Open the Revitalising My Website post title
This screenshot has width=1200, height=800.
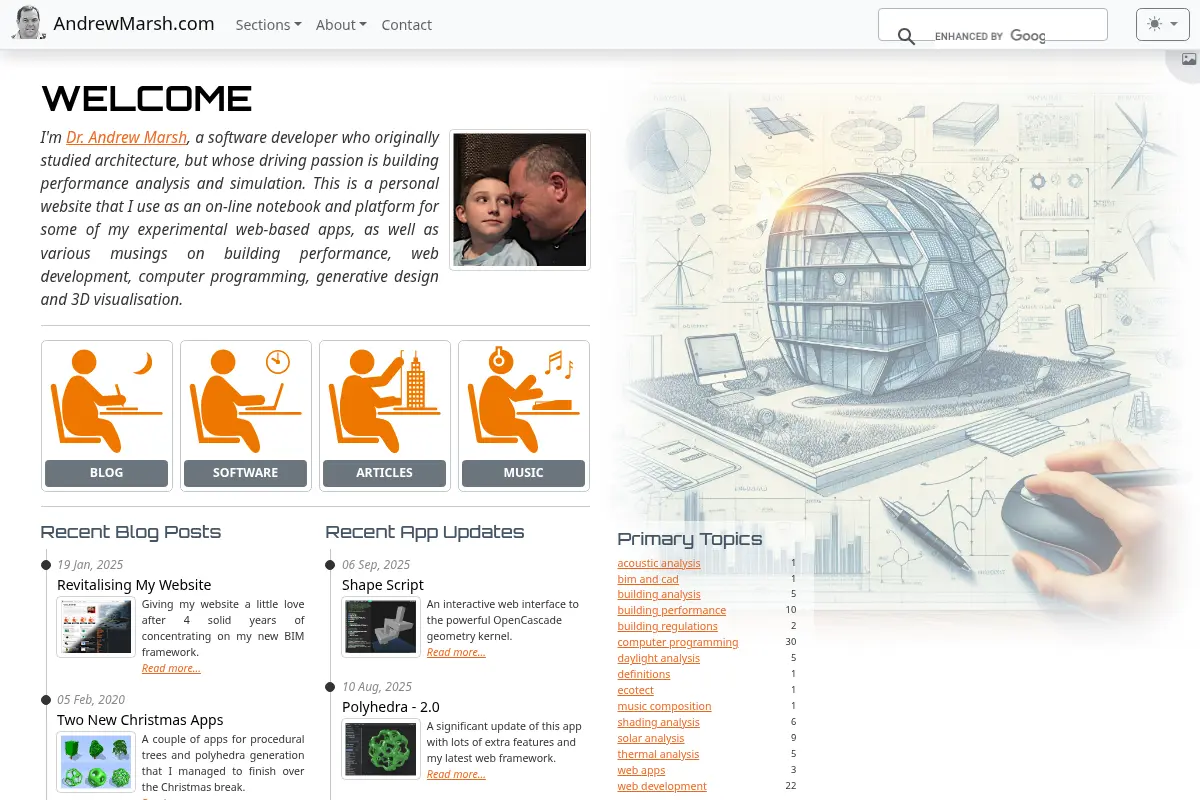click(x=134, y=585)
